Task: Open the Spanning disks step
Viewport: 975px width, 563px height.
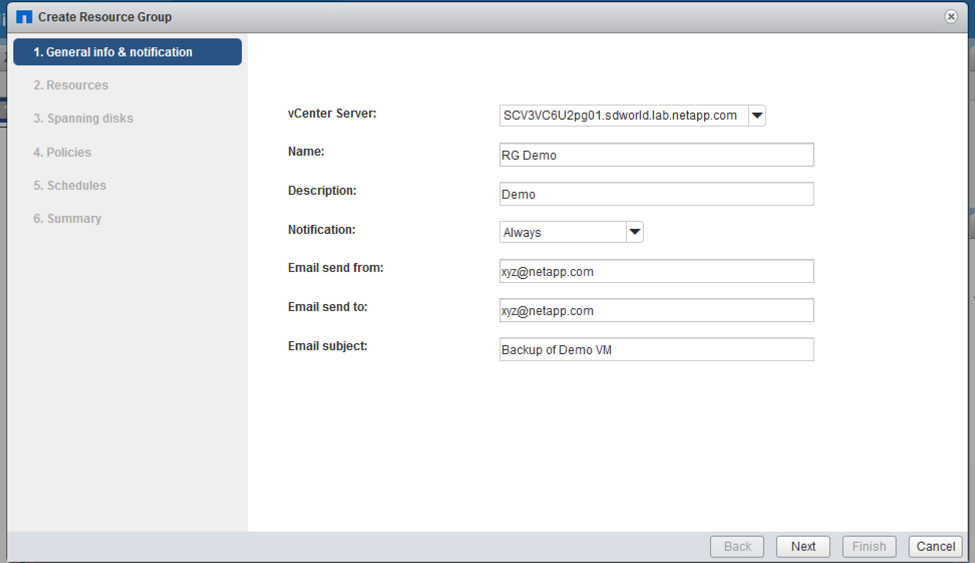Action: tap(83, 119)
